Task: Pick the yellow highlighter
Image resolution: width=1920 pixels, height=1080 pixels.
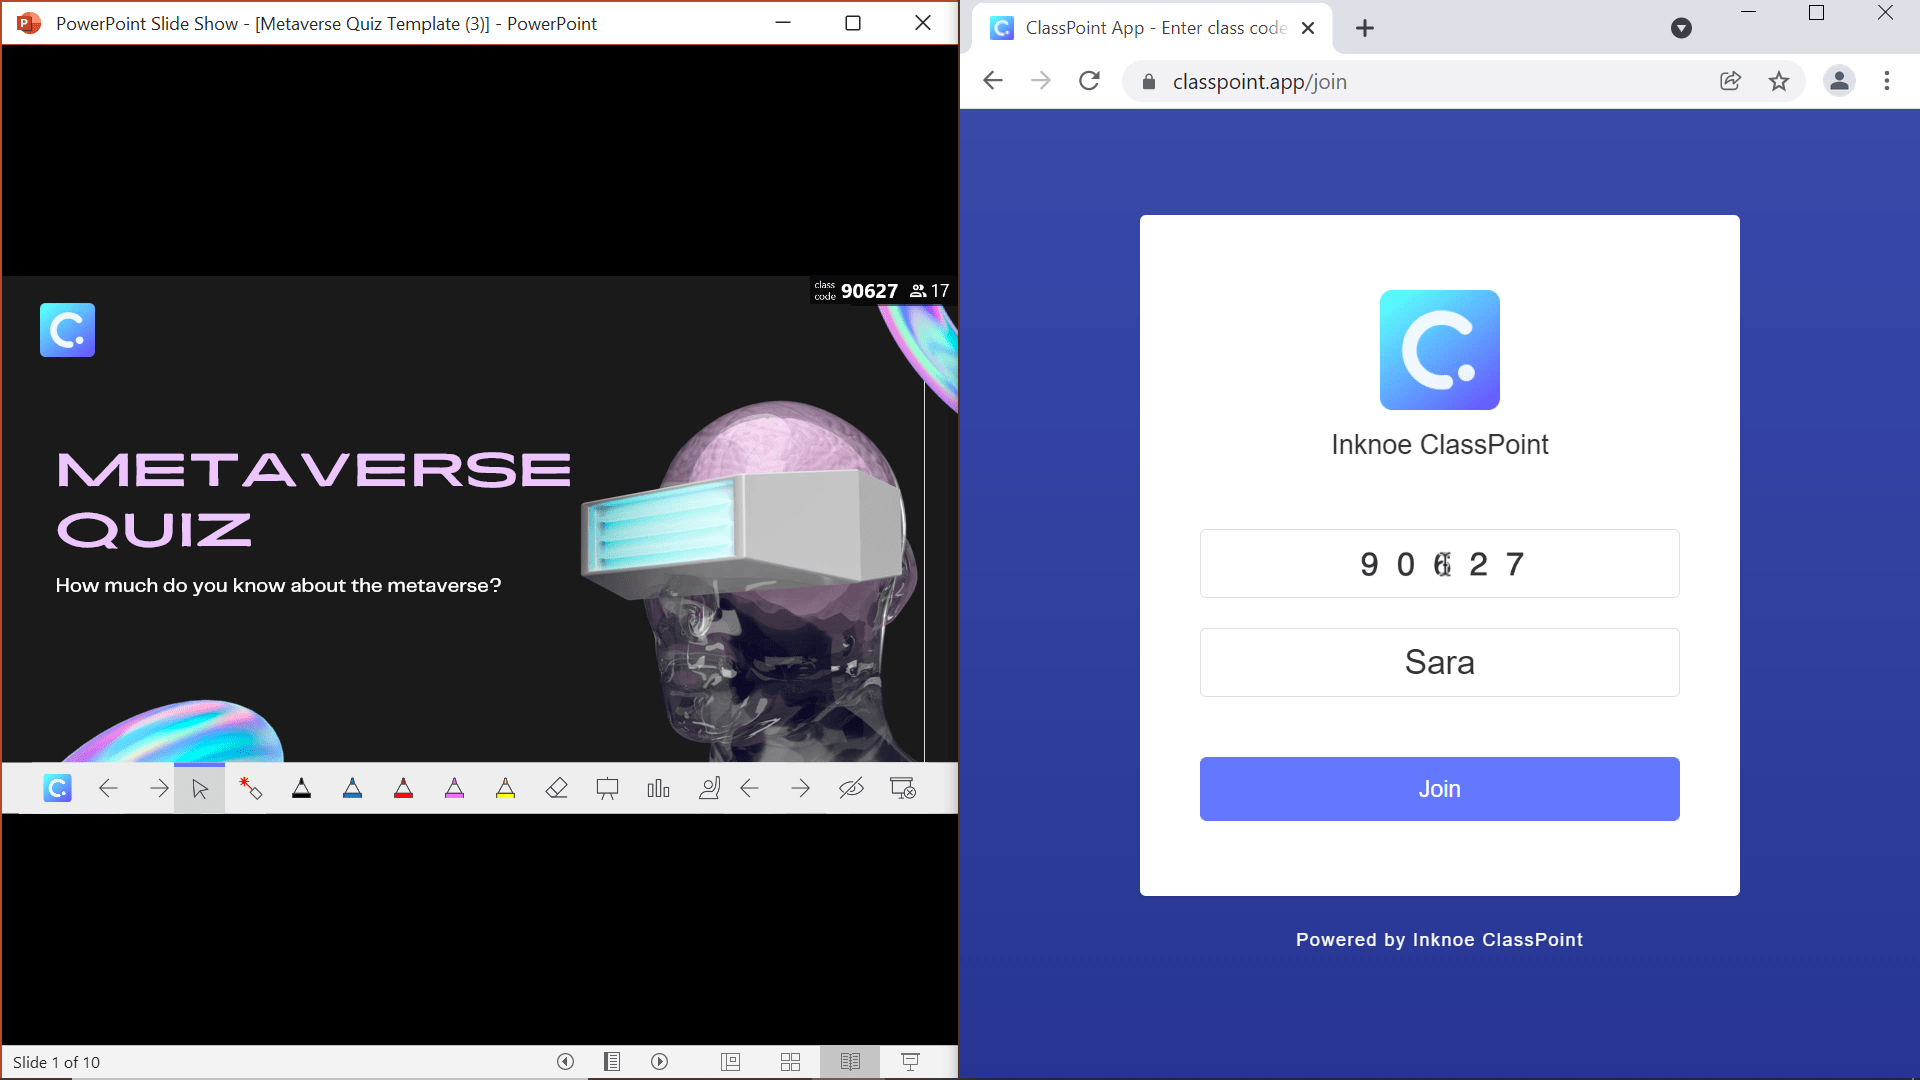Action: (x=506, y=789)
